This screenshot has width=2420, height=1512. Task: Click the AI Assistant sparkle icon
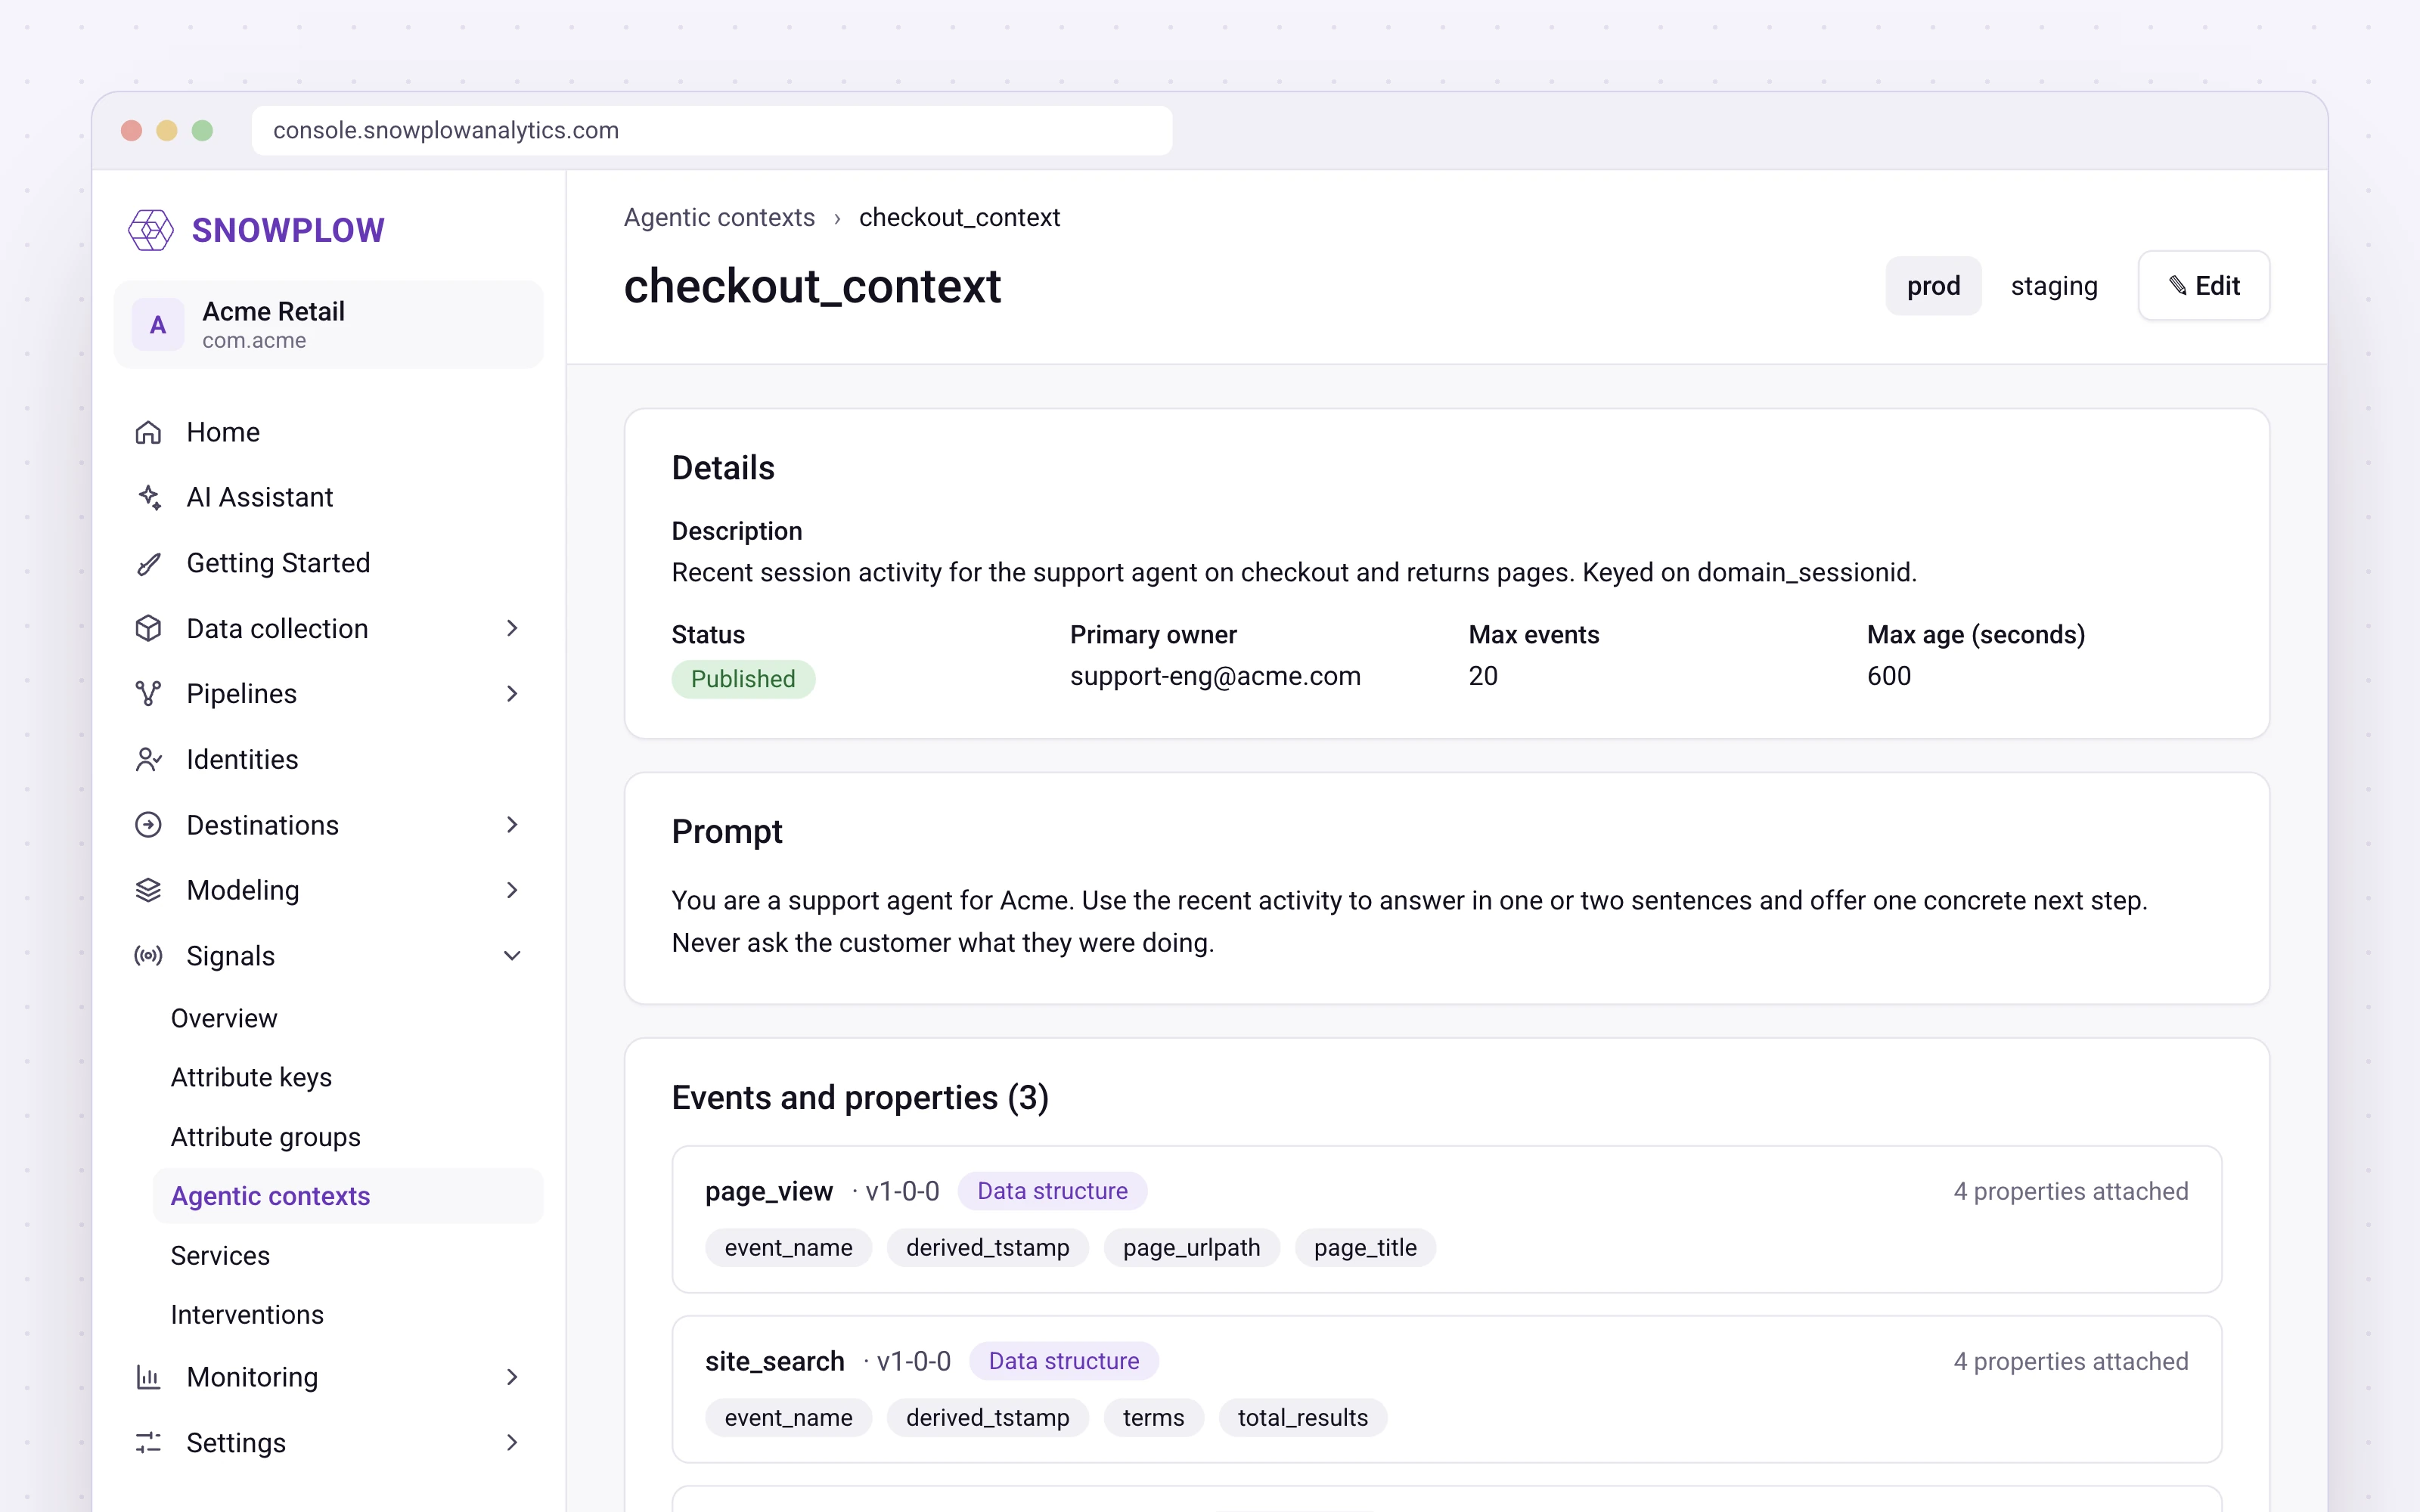coord(148,497)
